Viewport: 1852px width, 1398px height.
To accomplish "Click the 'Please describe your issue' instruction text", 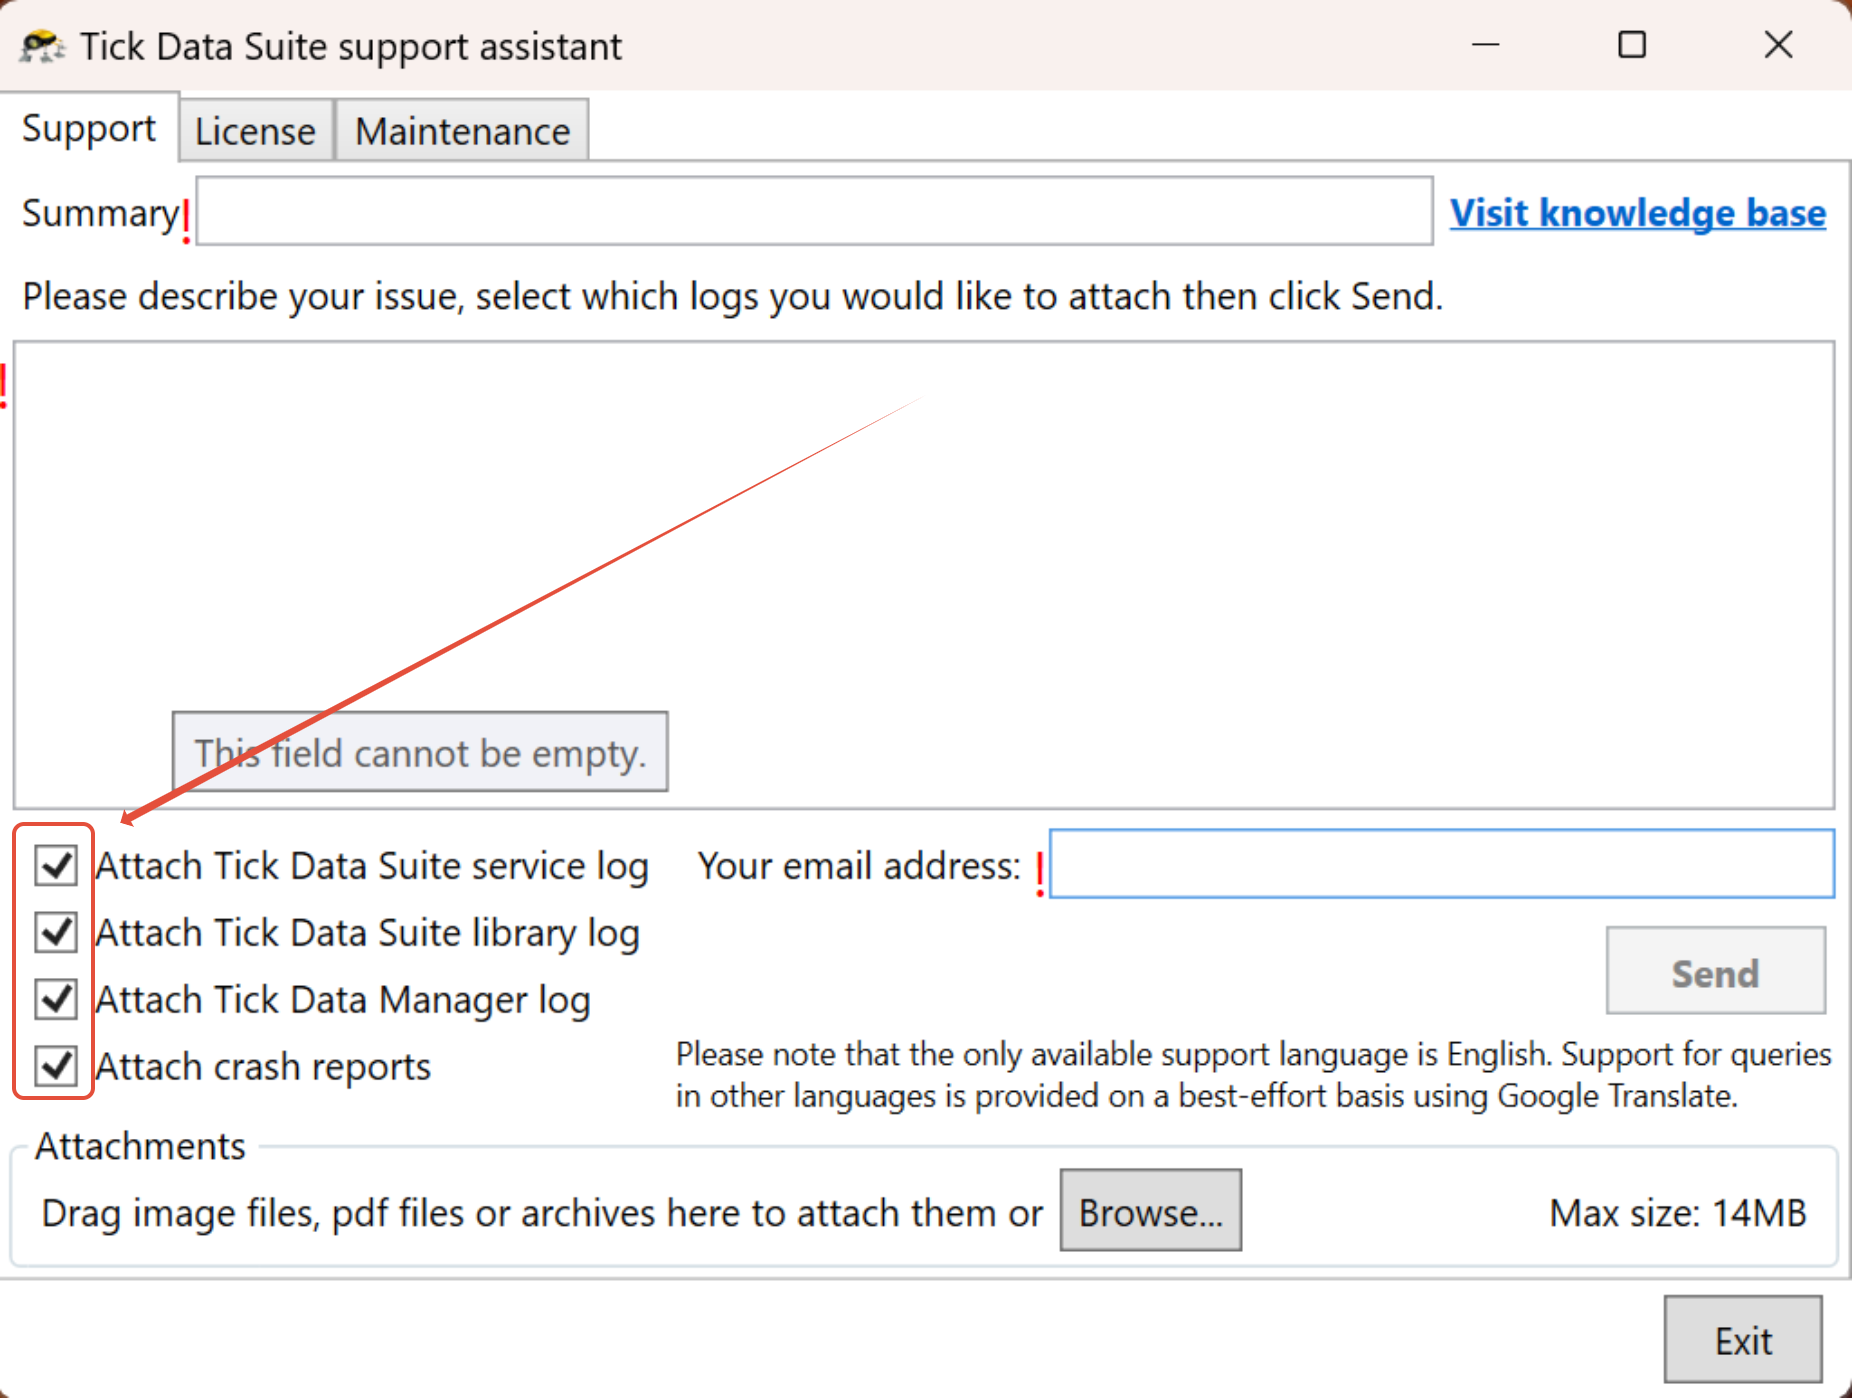I will pyautogui.click(x=733, y=297).
